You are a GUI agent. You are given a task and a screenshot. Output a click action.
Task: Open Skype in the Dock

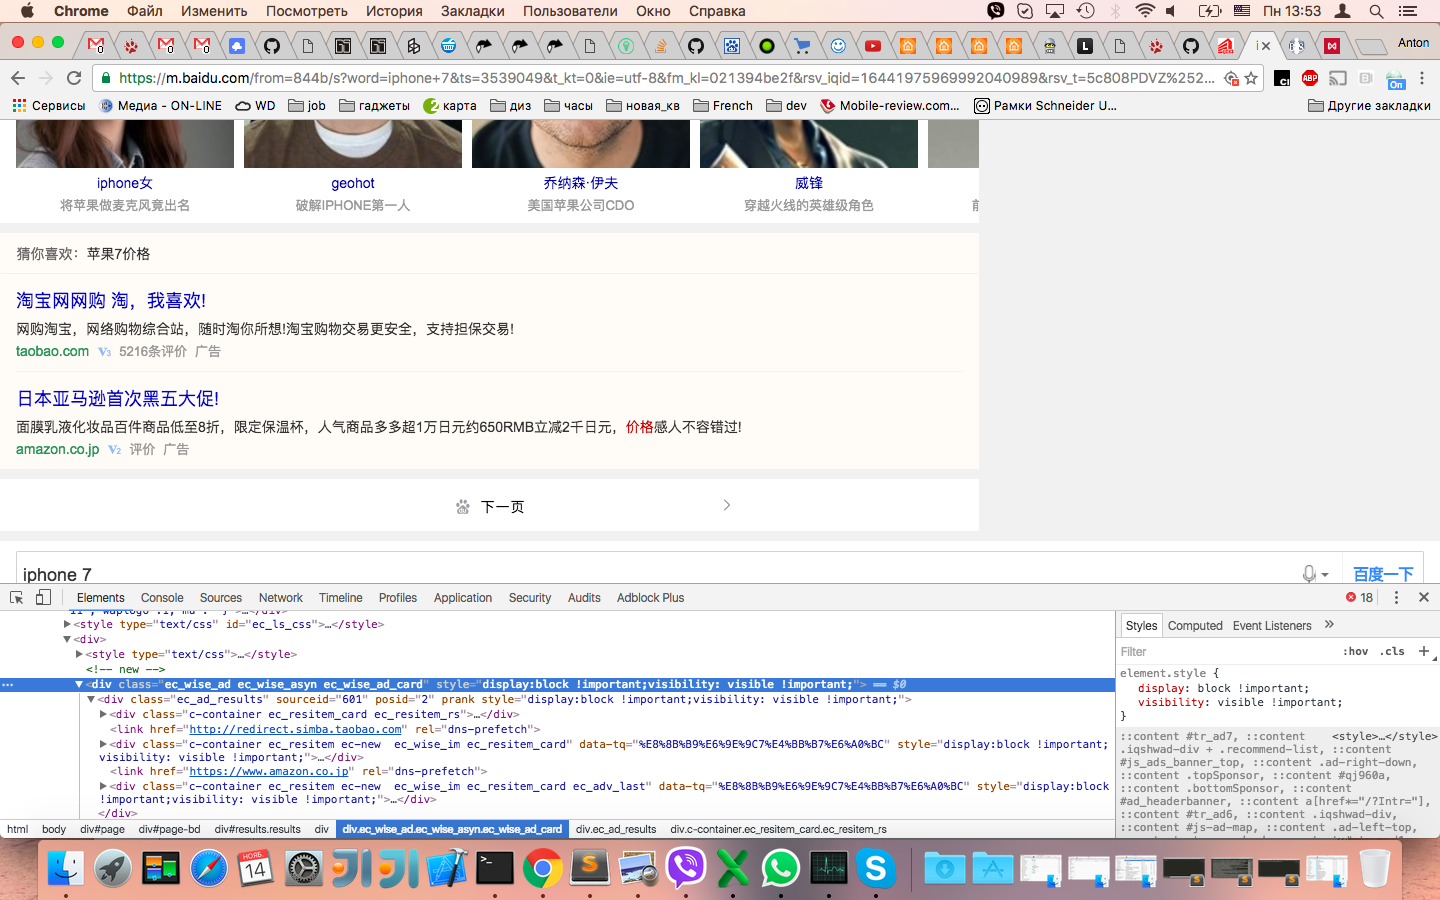[x=876, y=868]
